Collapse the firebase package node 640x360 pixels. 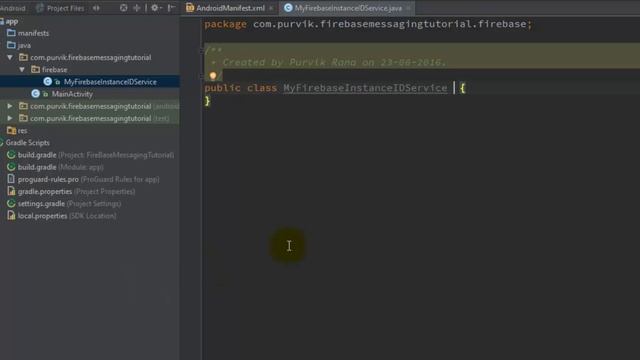point(22,70)
